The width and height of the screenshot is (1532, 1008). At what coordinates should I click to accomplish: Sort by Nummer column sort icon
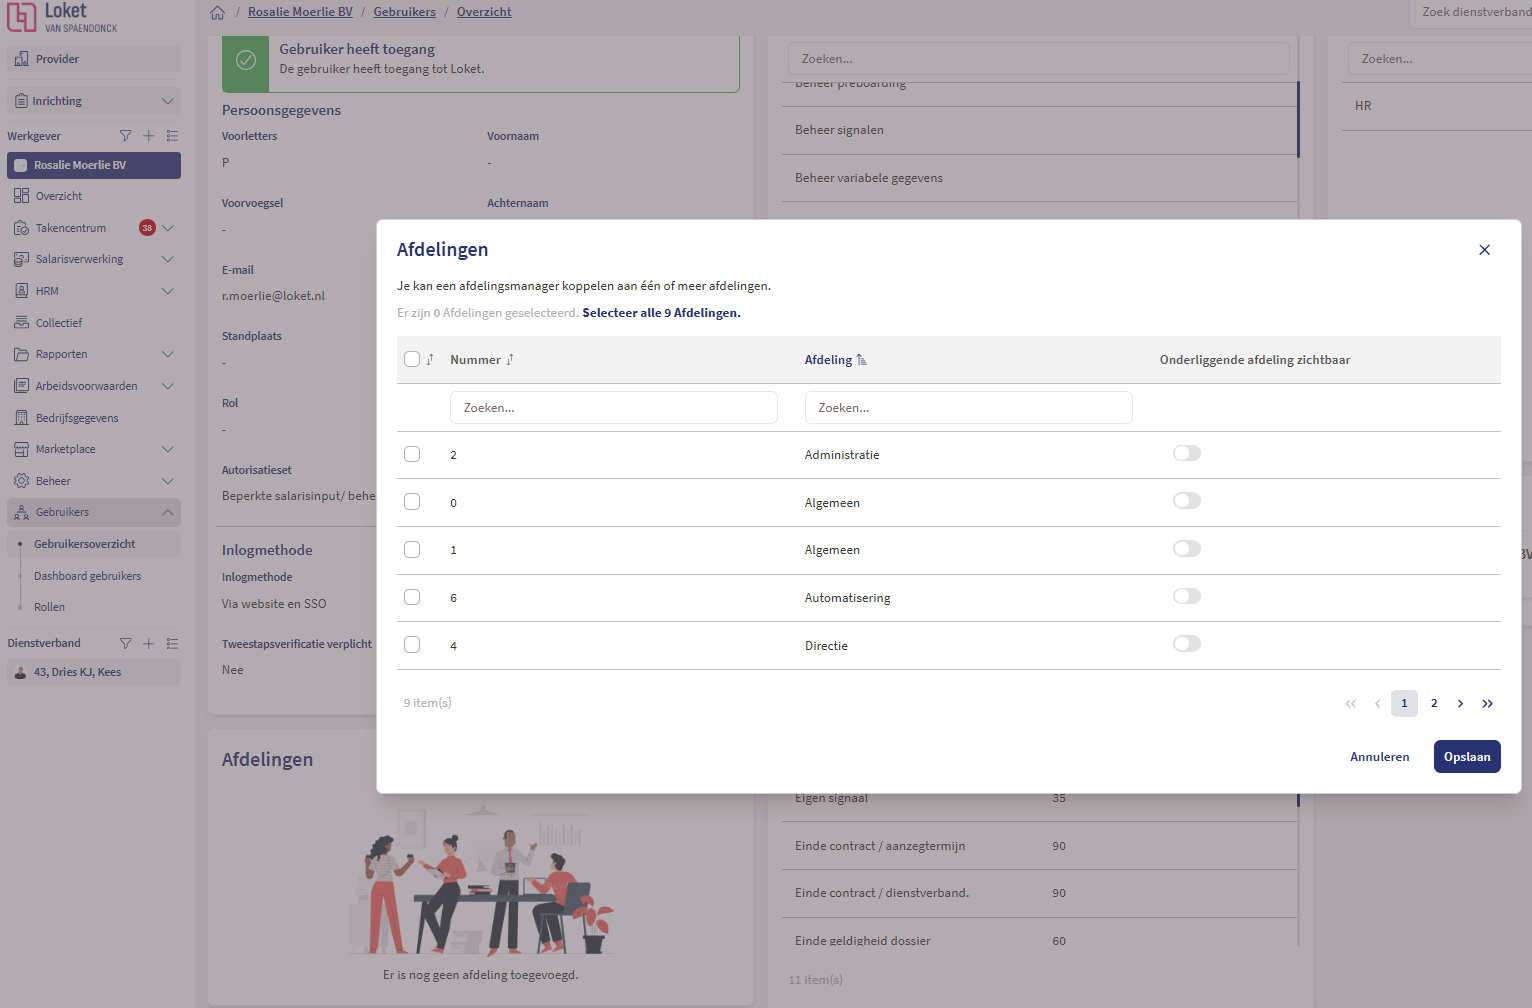[510, 360]
